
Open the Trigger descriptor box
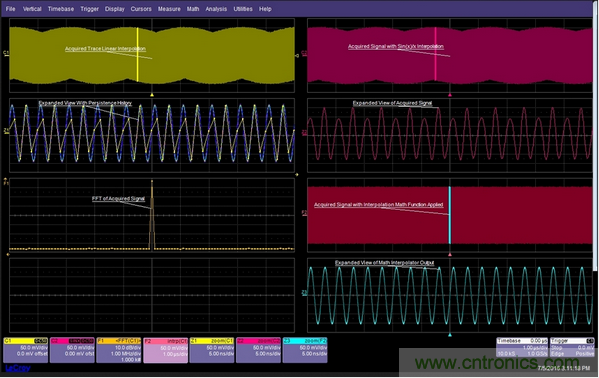(572, 347)
